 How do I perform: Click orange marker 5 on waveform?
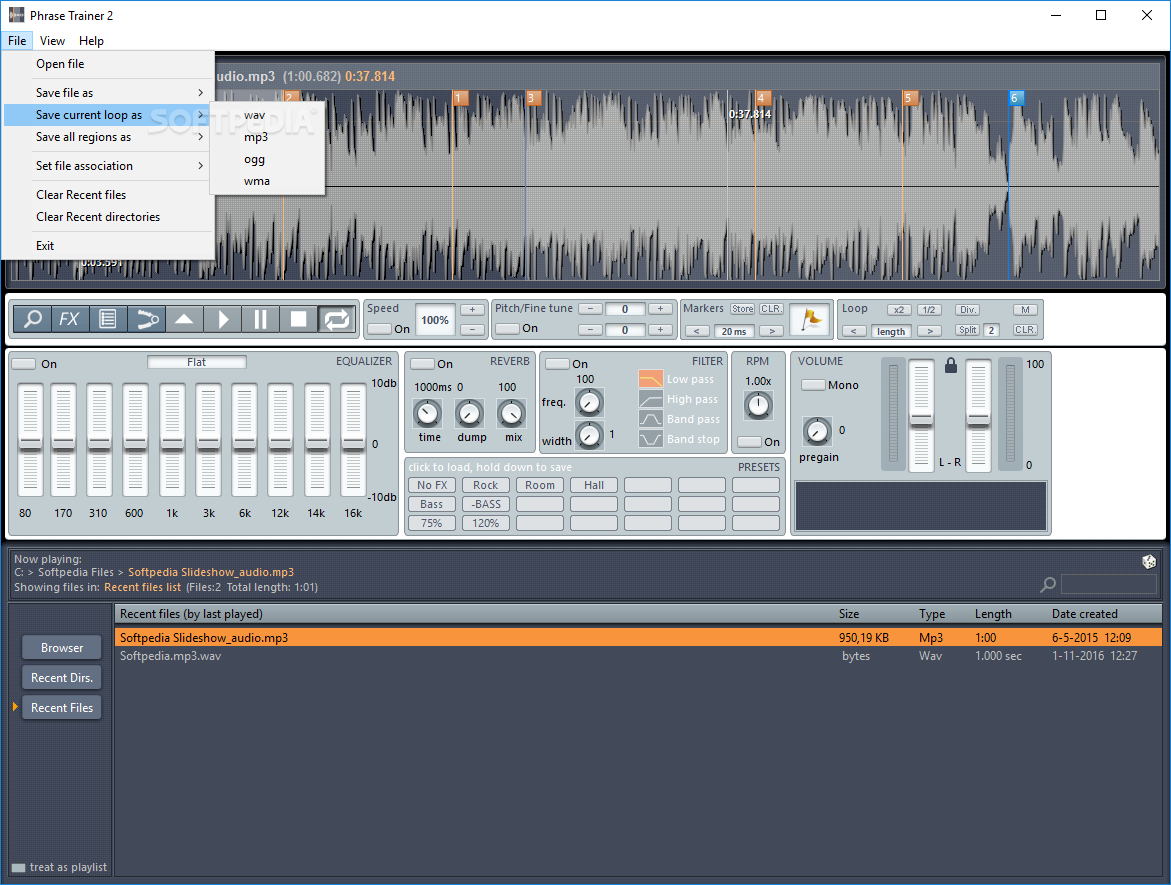[909, 98]
